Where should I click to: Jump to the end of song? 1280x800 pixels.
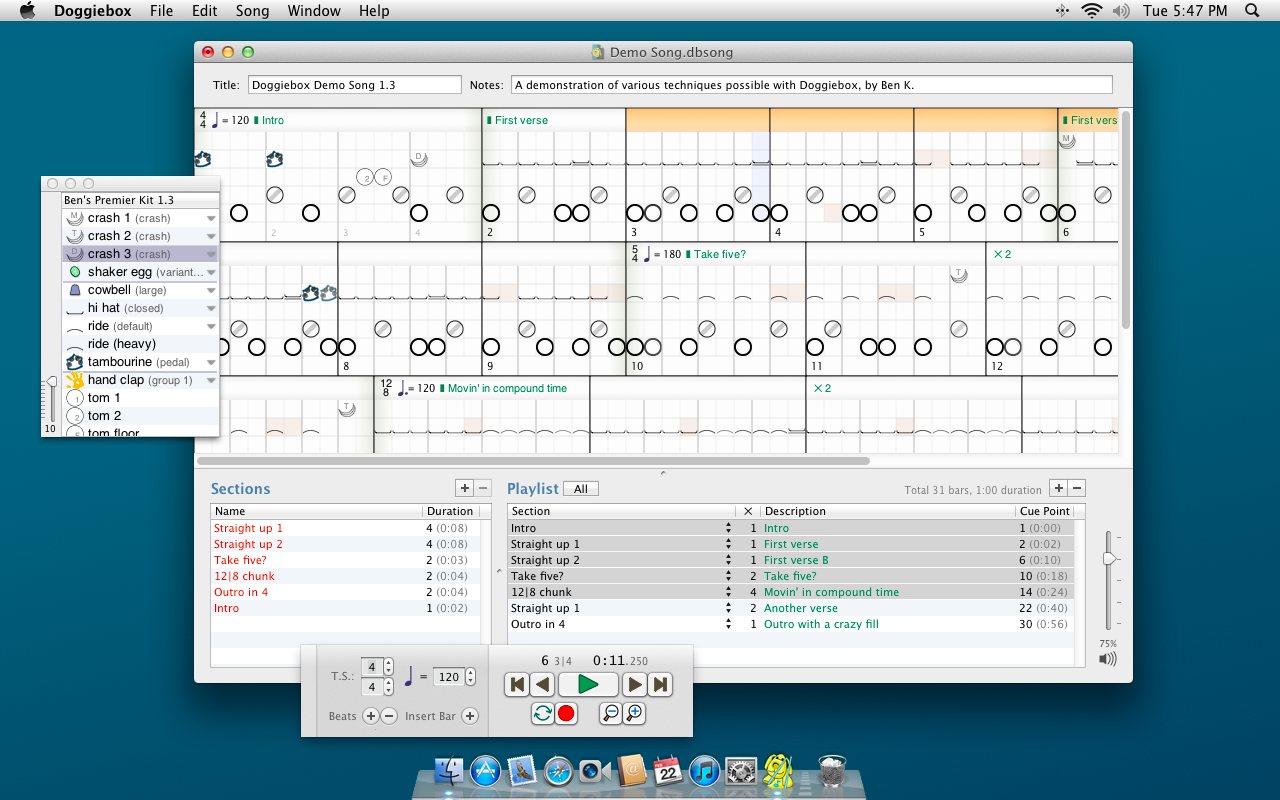(x=660, y=685)
